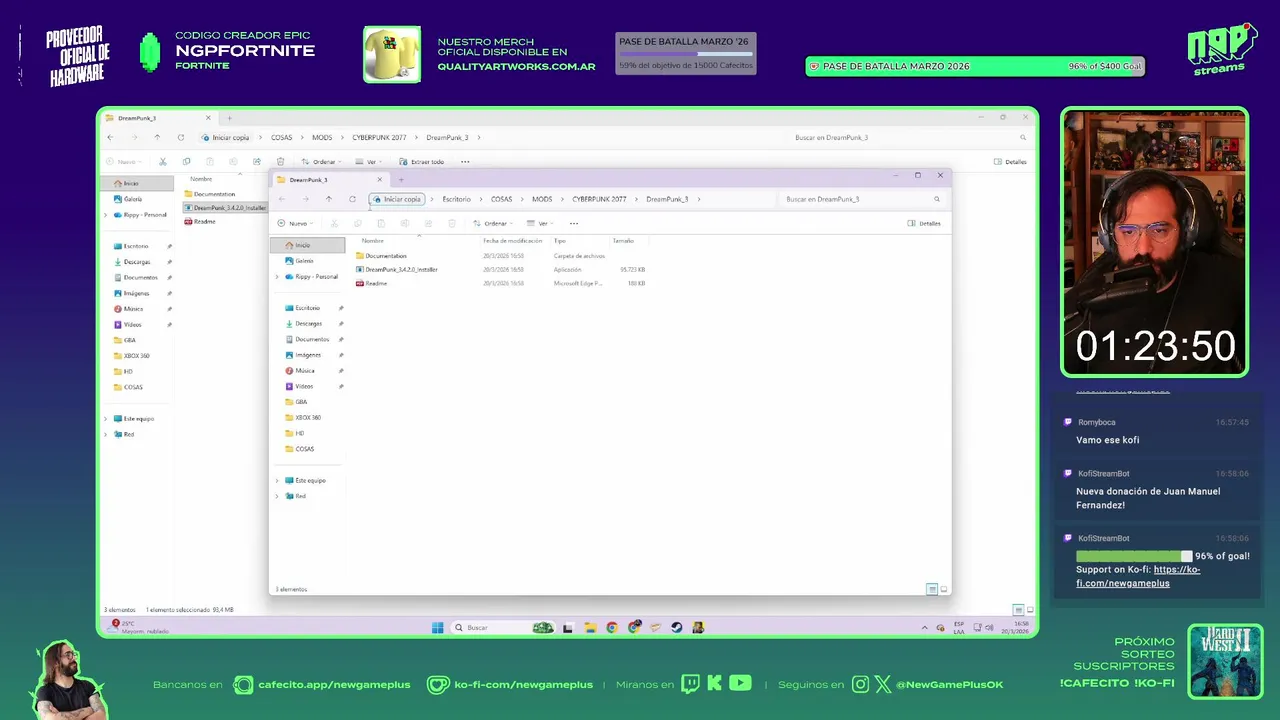Click delete trash icon in back window
1280x720 pixels.
(x=280, y=162)
